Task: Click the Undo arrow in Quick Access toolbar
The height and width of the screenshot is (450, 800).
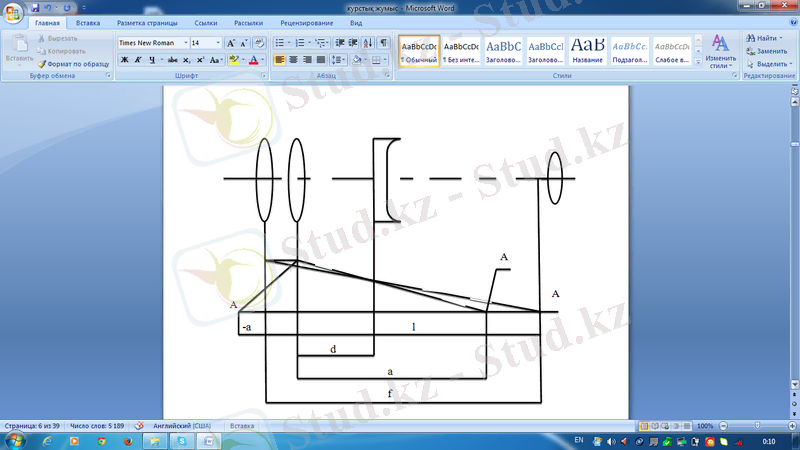Action: (47, 8)
